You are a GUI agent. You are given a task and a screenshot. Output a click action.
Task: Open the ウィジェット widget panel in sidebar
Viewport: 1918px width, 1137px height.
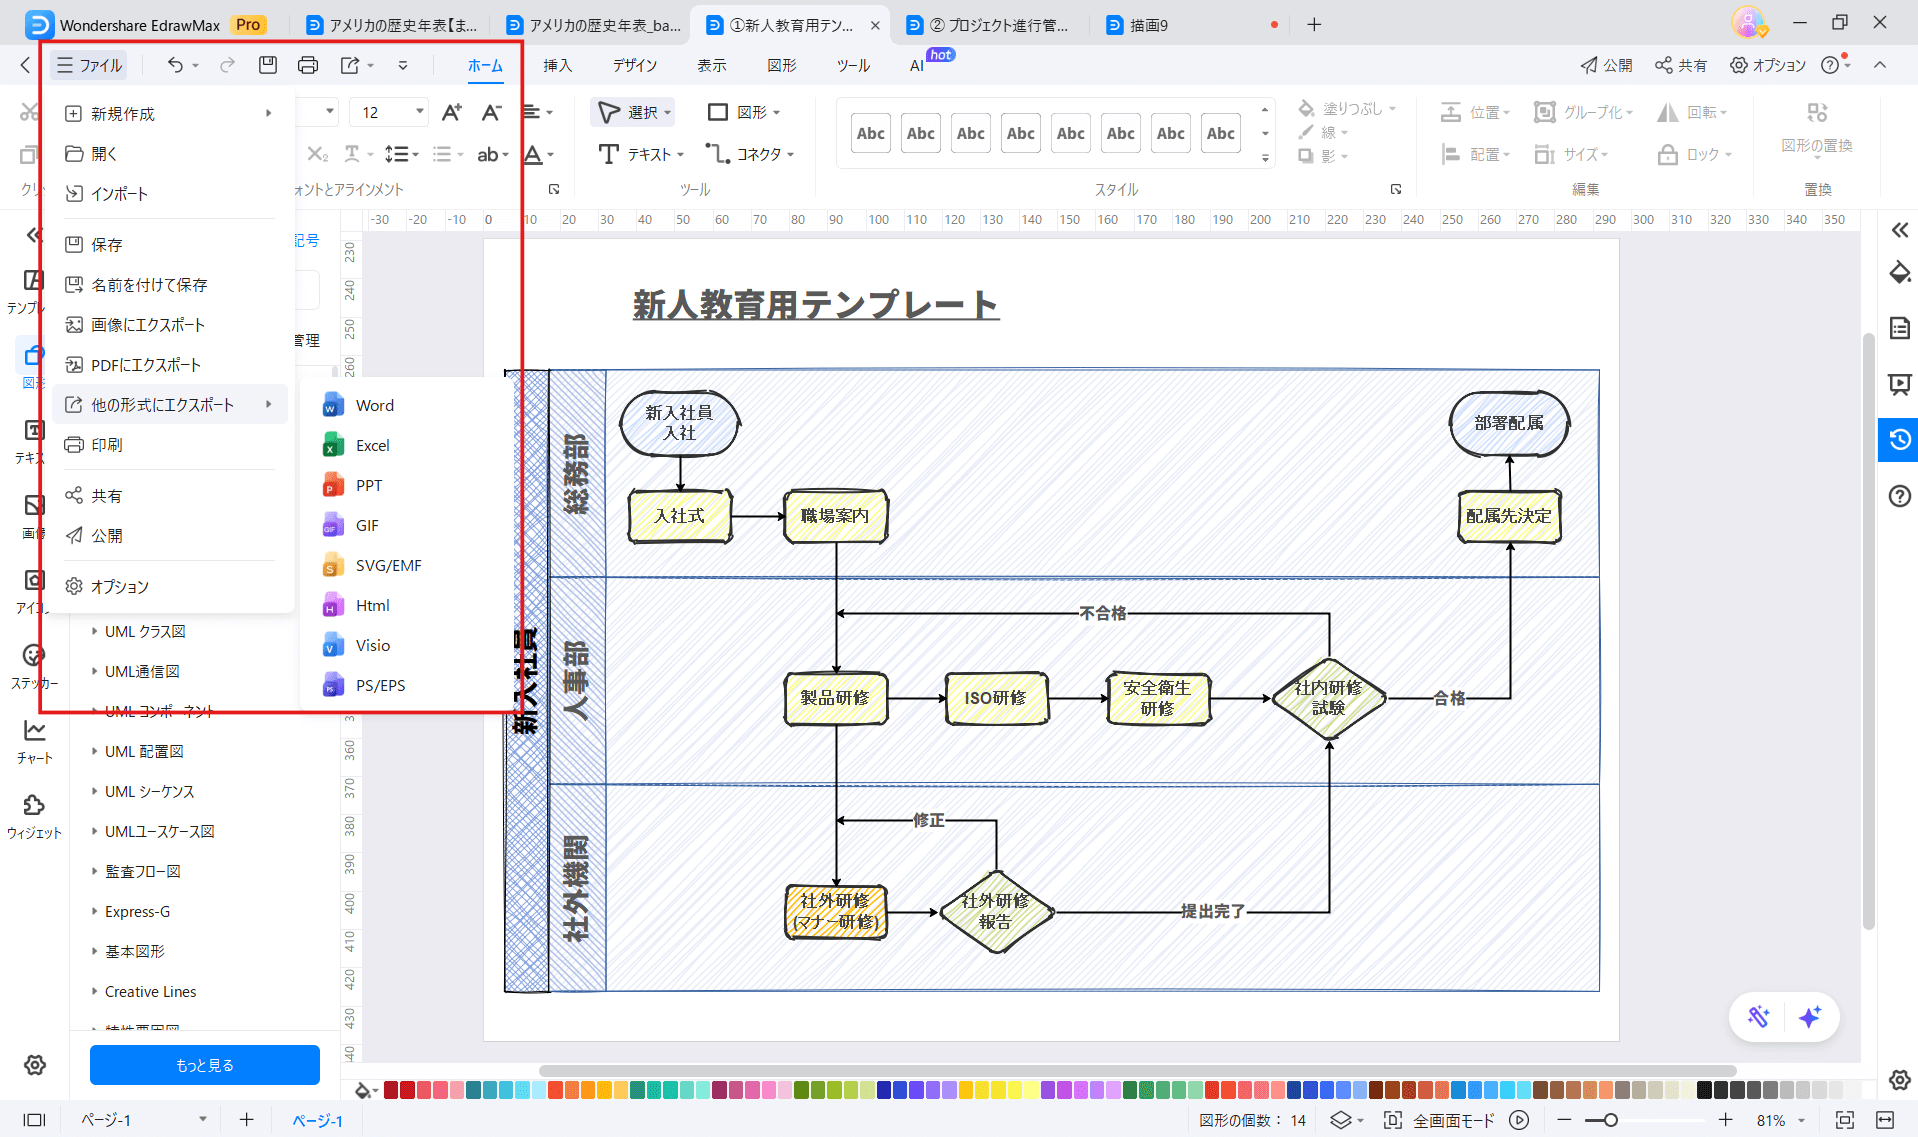(34, 817)
